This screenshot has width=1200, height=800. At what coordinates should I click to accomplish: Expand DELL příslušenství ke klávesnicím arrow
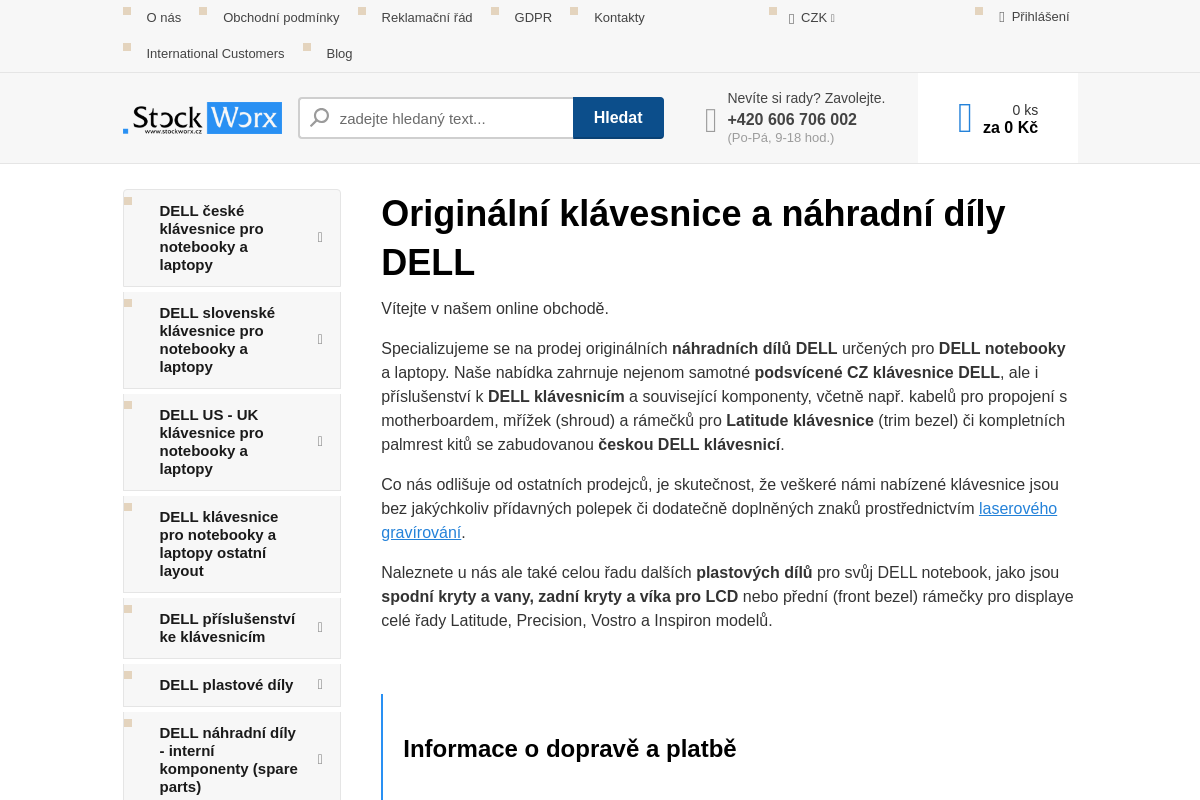coord(320,628)
